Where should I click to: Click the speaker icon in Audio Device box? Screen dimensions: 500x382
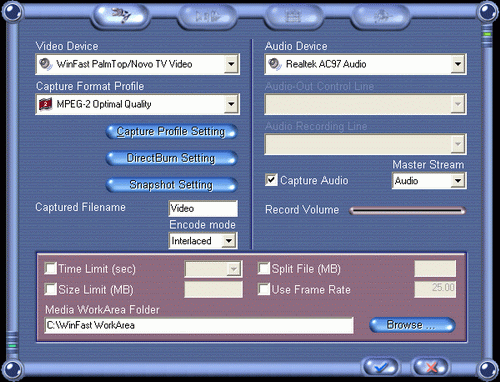tap(275, 64)
